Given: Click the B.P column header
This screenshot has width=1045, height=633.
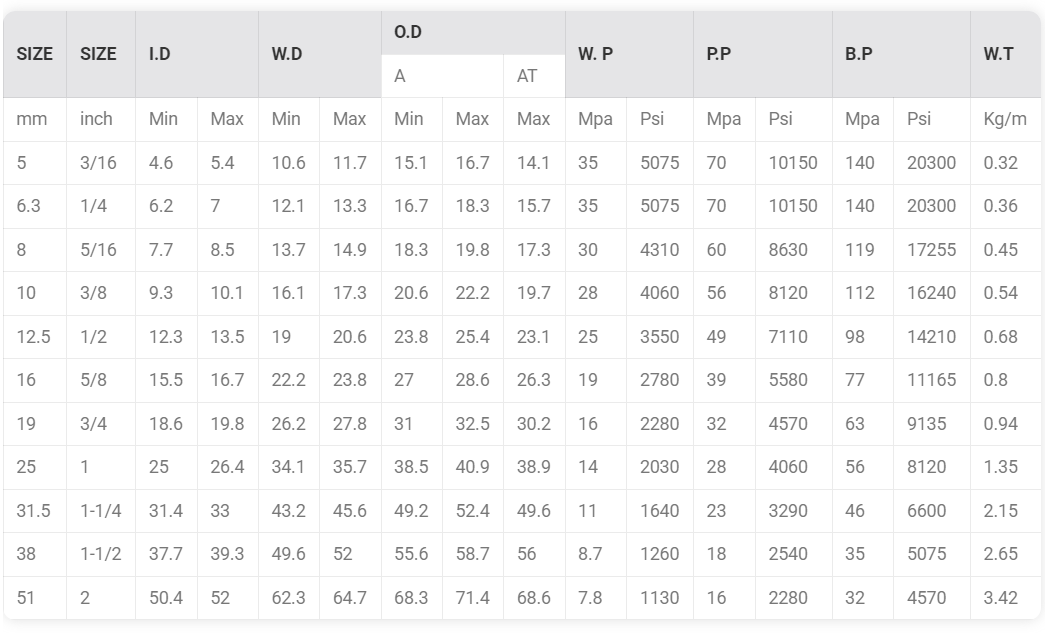Looking at the screenshot, I should (x=901, y=54).
